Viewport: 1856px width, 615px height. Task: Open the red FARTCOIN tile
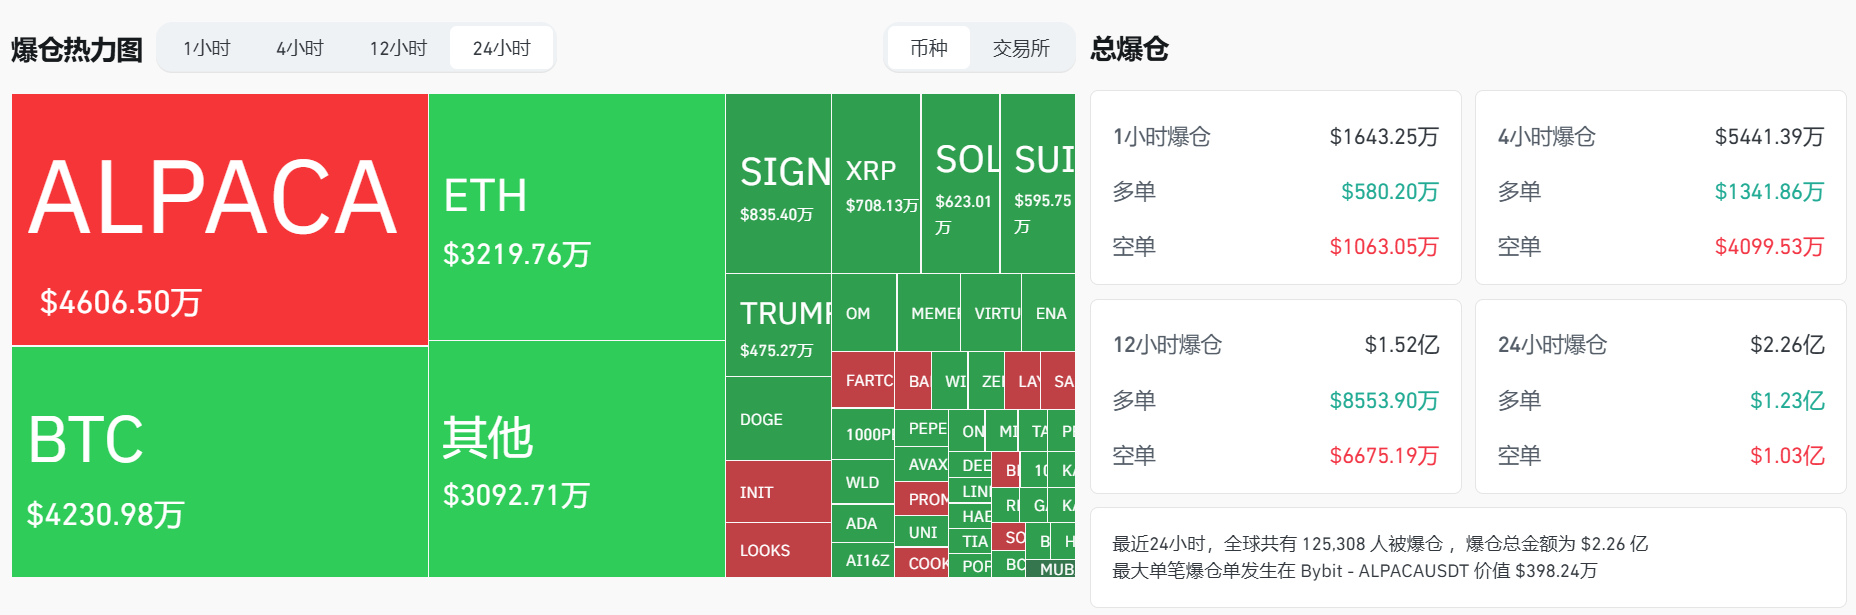[863, 380]
